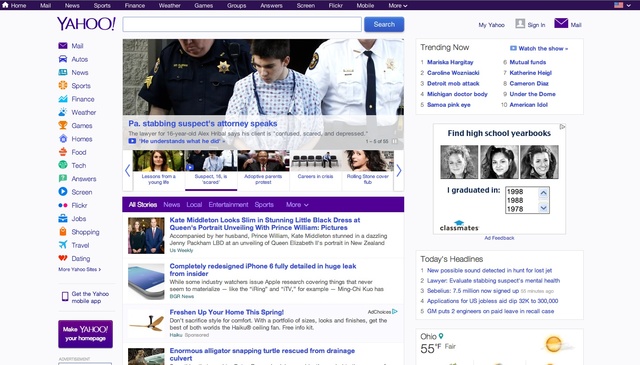Screen dimensions: 640x365
Task: Click the Autos car icon
Action: (63, 59)
